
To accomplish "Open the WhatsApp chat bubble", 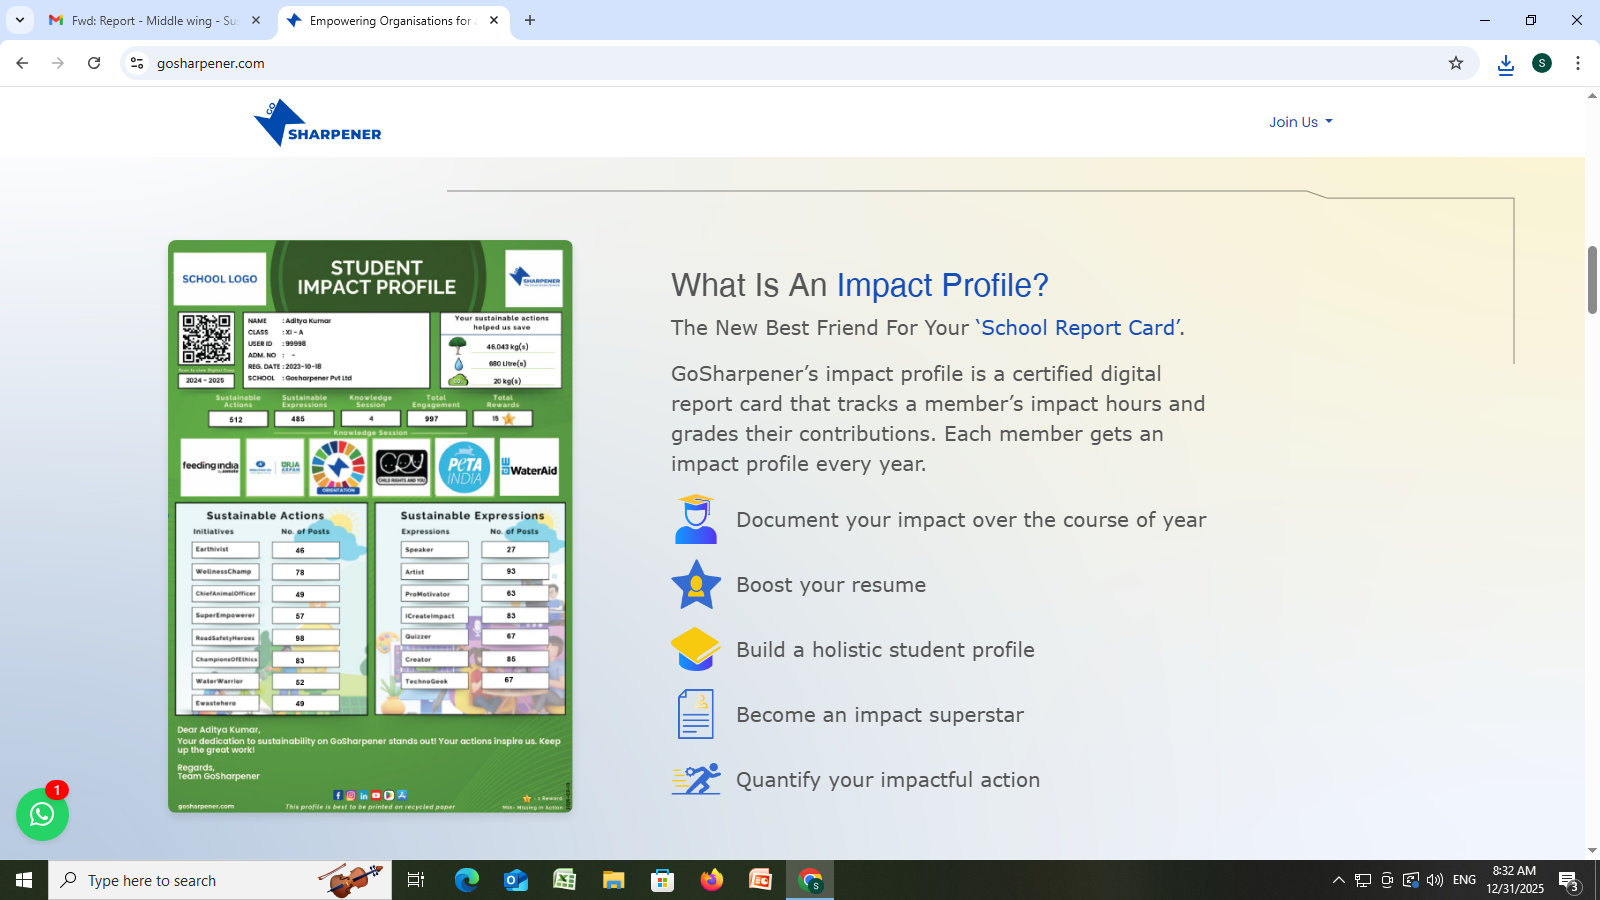I will tap(42, 814).
